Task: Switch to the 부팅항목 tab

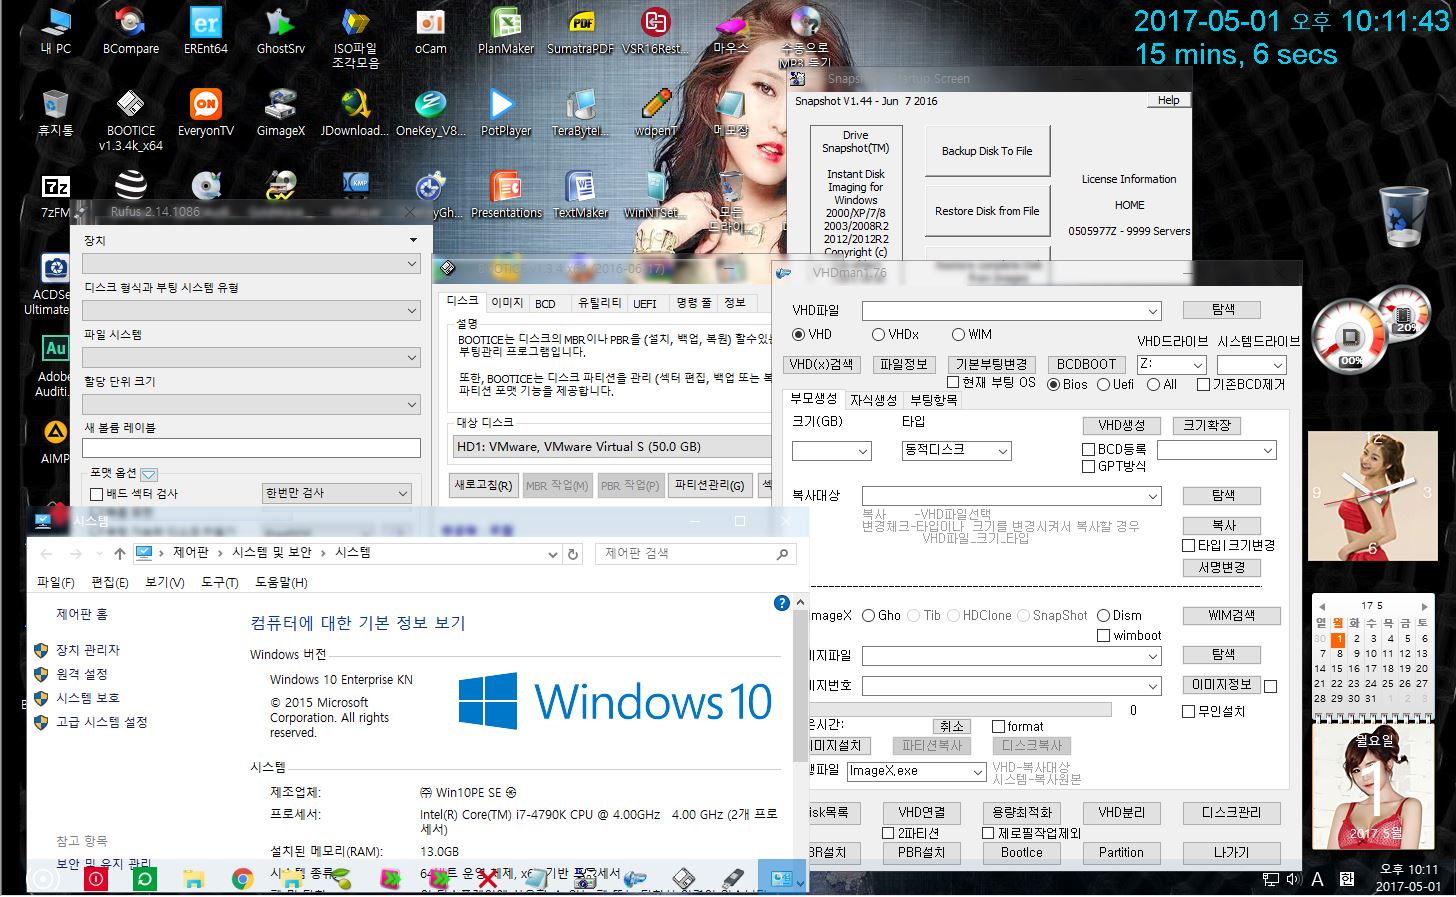Action: [x=934, y=400]
